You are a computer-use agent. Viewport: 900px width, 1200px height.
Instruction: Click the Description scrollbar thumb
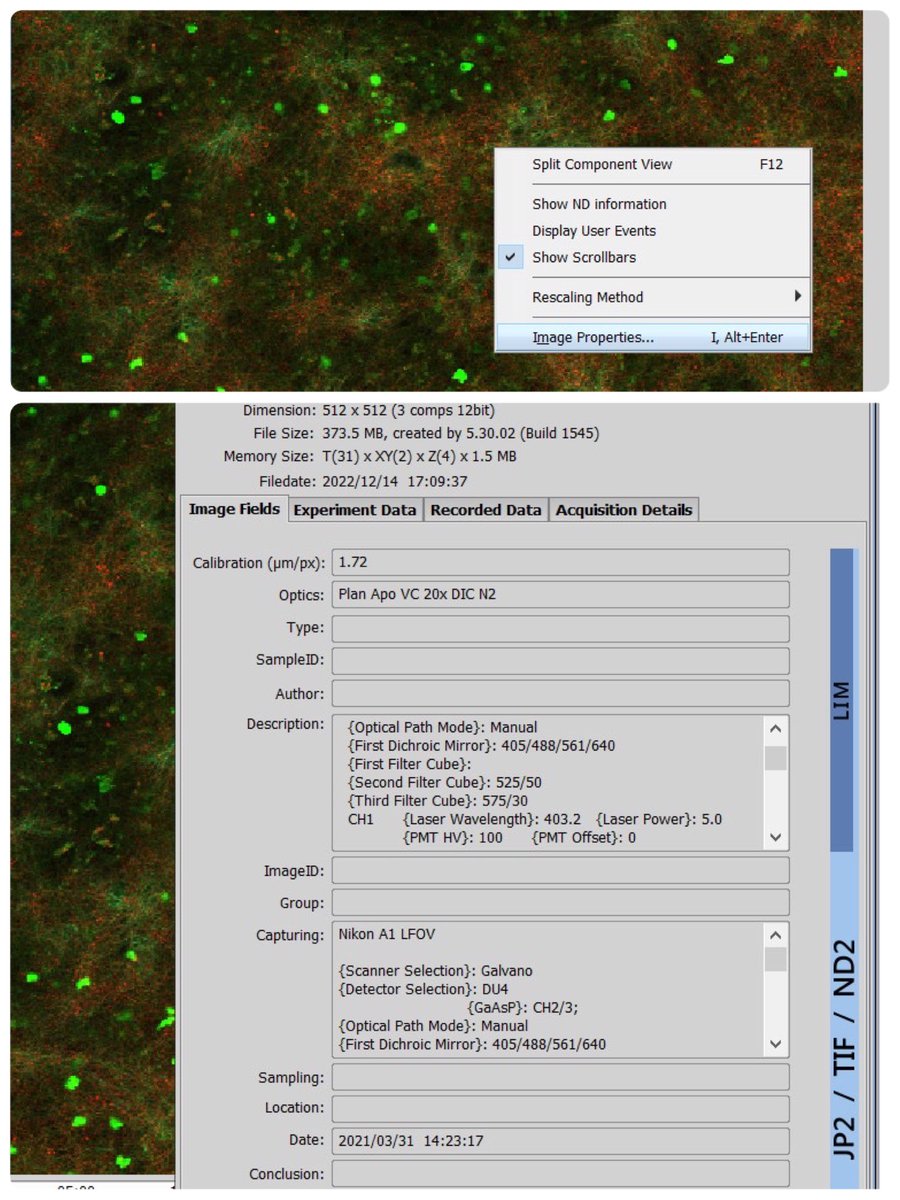pyautogui.click(x=776, y=758)
